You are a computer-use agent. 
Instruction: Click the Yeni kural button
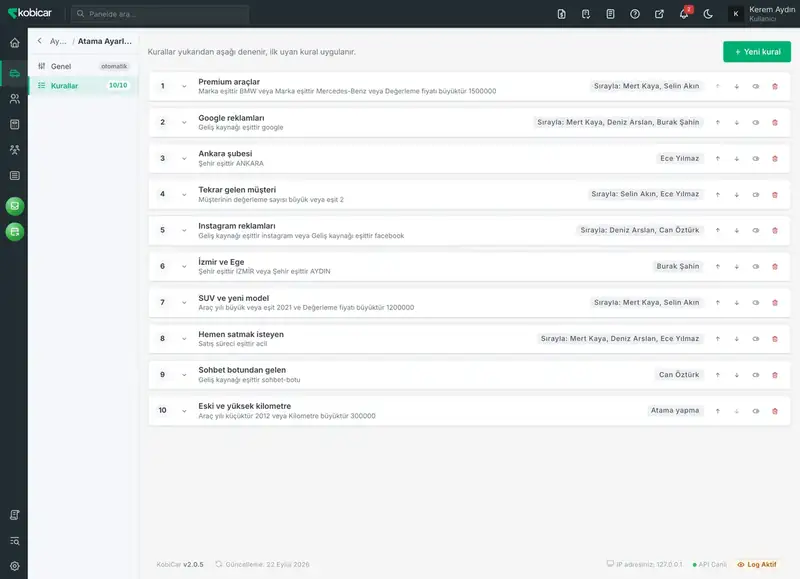(757, 52)
